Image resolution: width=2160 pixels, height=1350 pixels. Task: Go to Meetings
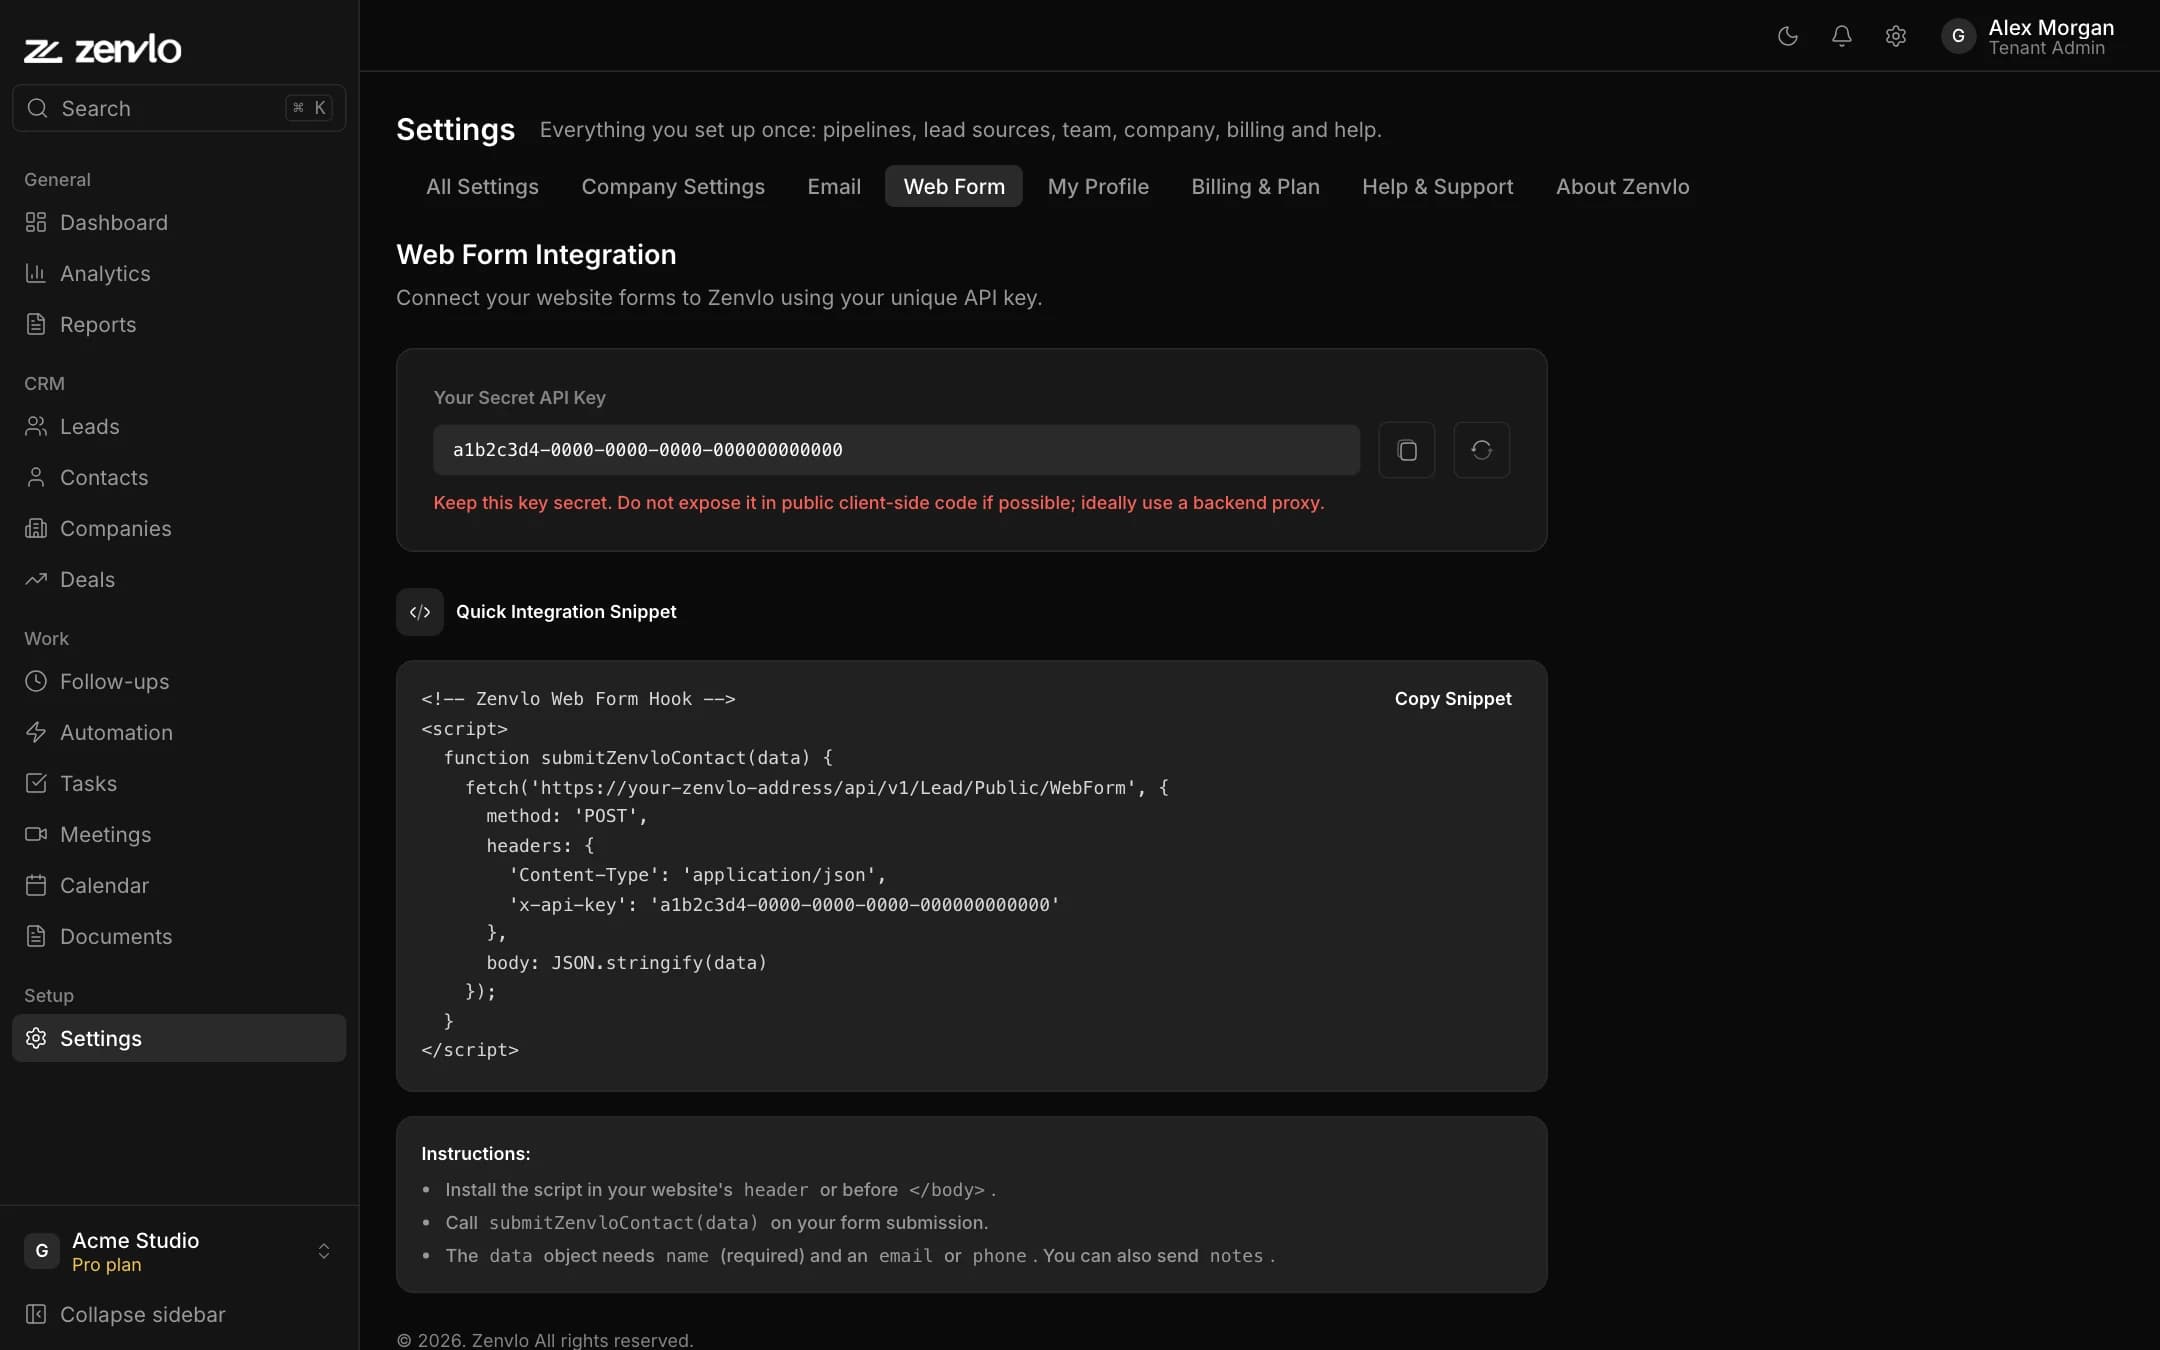[179, 834]
